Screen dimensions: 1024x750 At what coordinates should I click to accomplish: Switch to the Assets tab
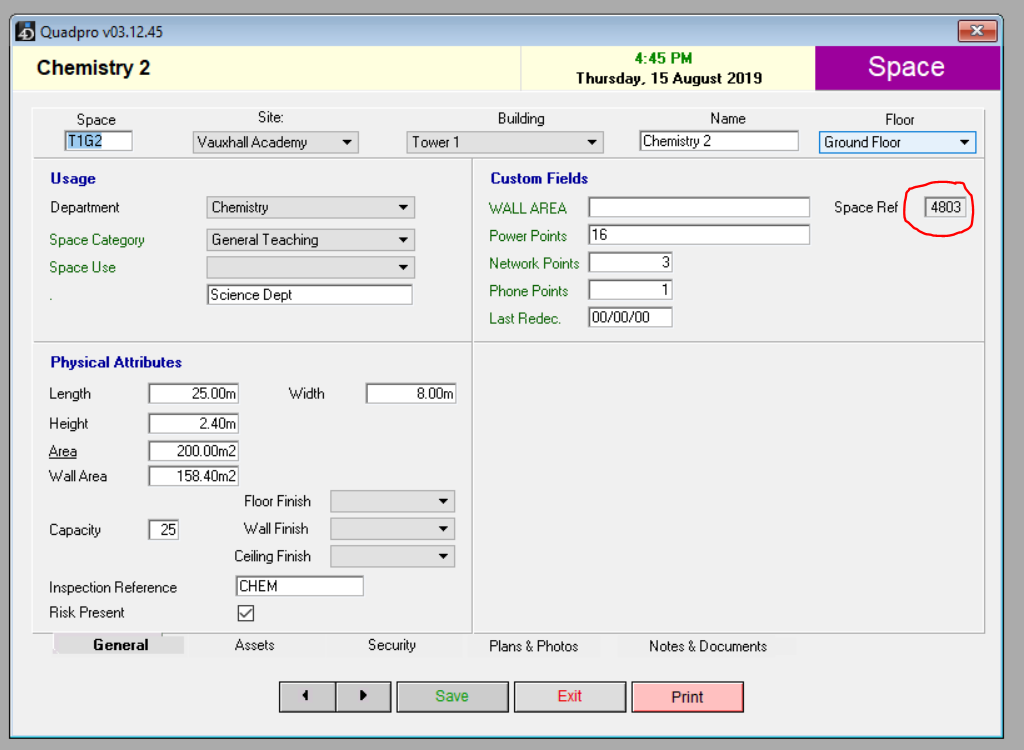(x=254, y=645)
